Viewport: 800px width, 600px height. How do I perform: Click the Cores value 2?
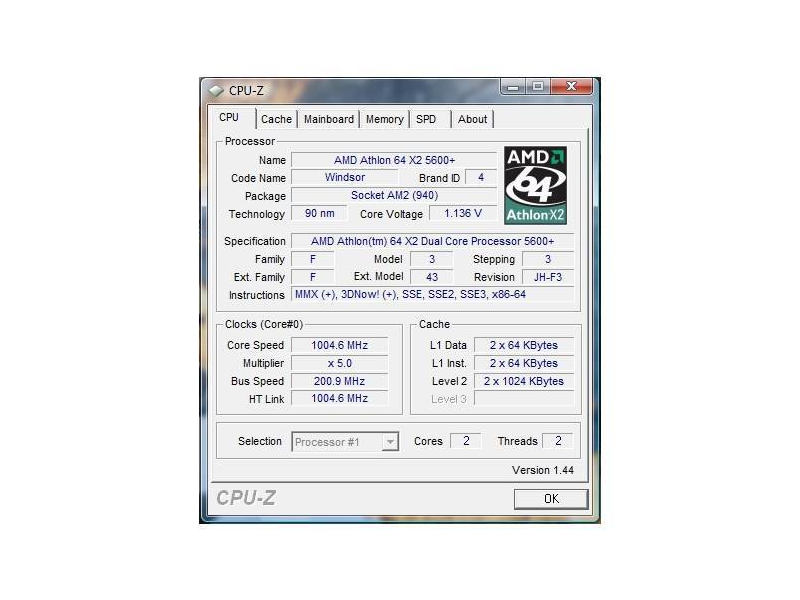466,441
